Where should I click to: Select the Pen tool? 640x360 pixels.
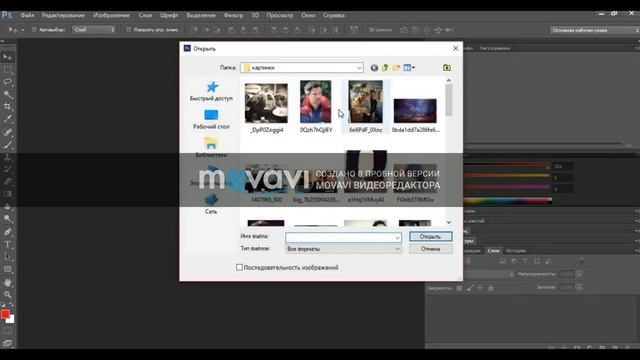(8, 232)
